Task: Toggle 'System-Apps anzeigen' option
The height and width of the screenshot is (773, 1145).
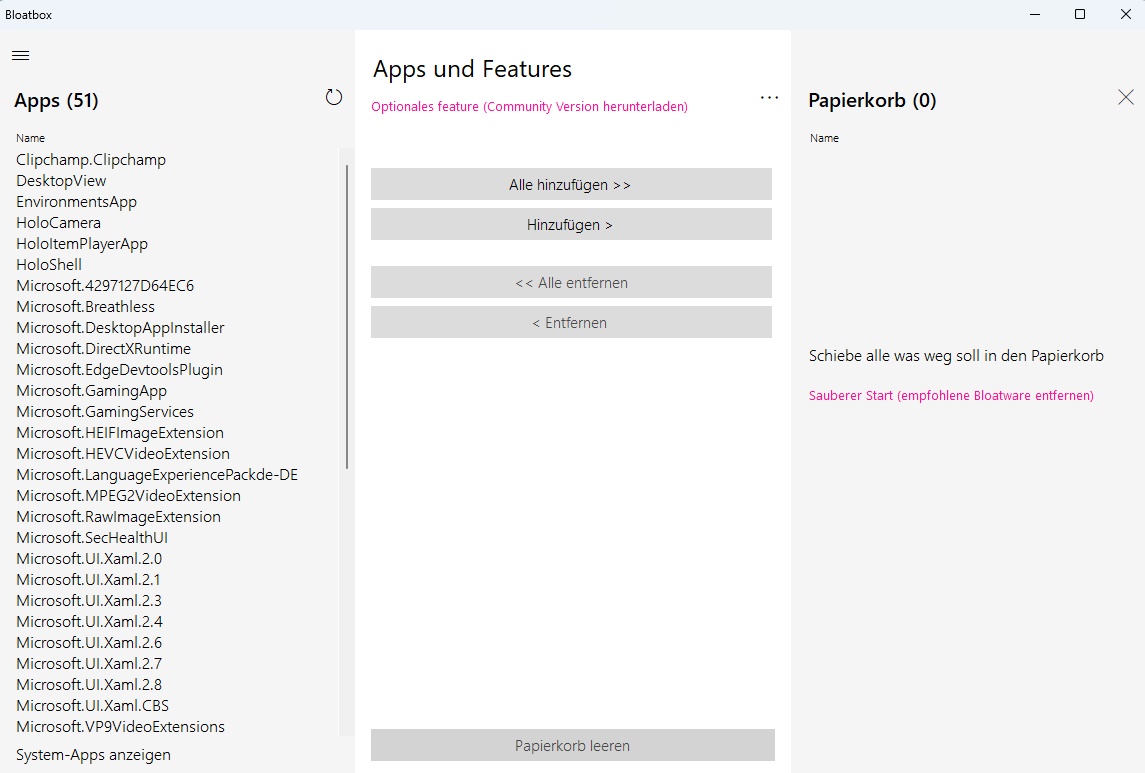Action: tap(93, 755)
